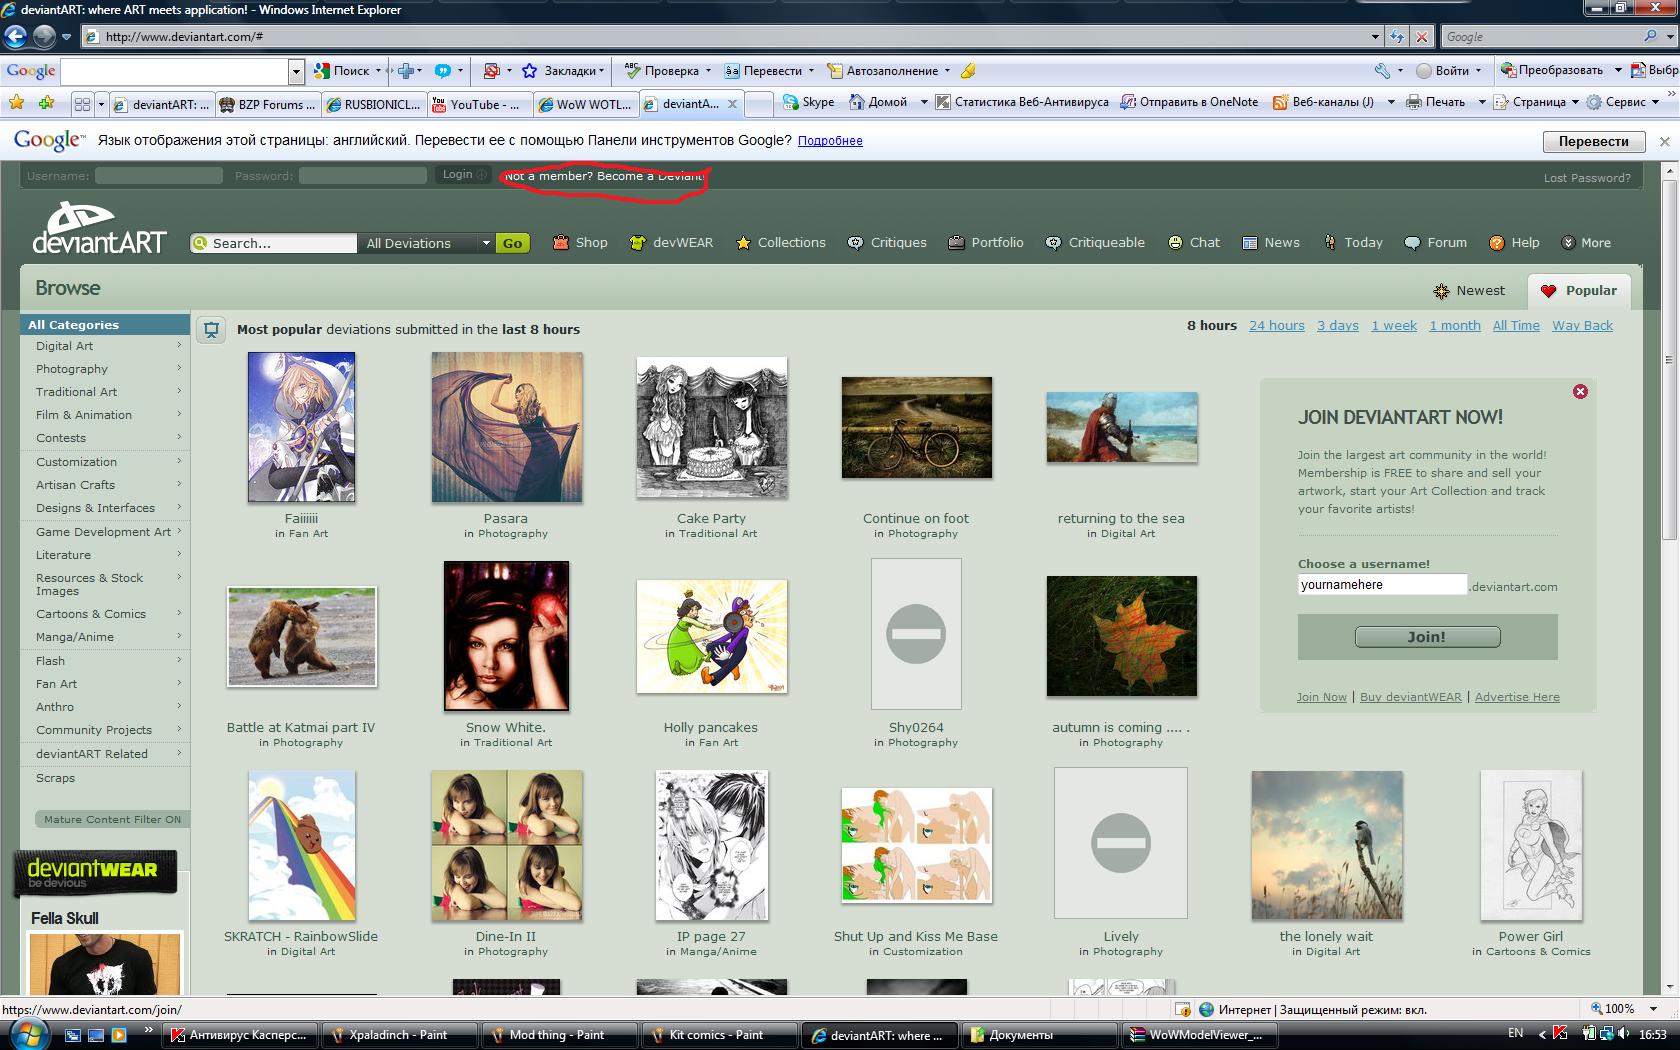Click the Stop loading red X icon
This screenshot has height=1050, width=1680.
[x=1421, y=37]
